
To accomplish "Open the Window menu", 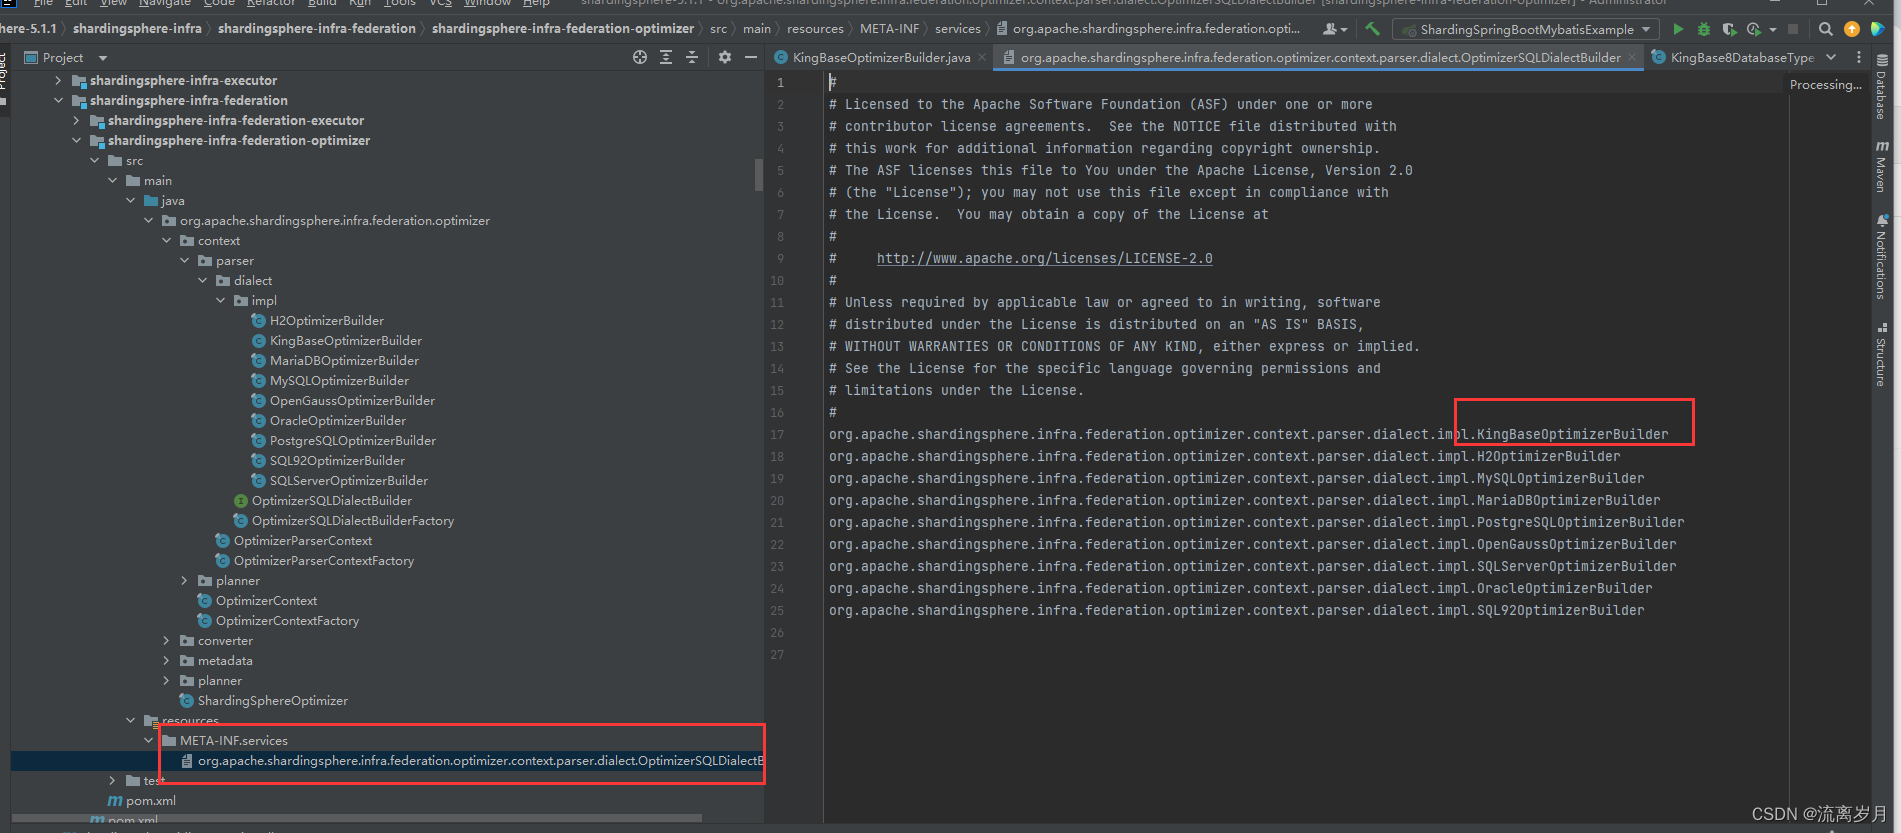I will point(487,3).
